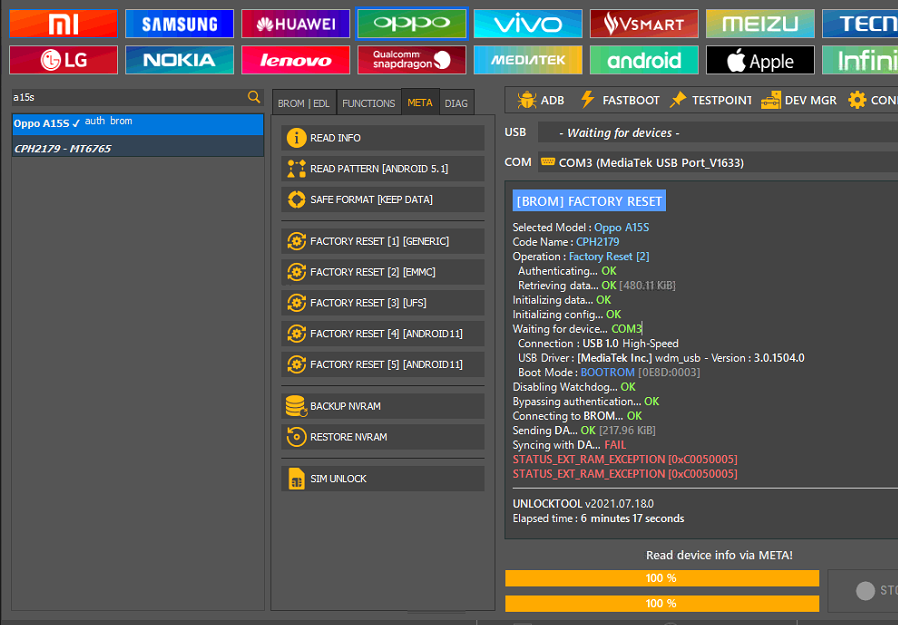Open the USB Waiting for devices dropdown
Screen dimensions: 898x625
(x=718, y=133)
